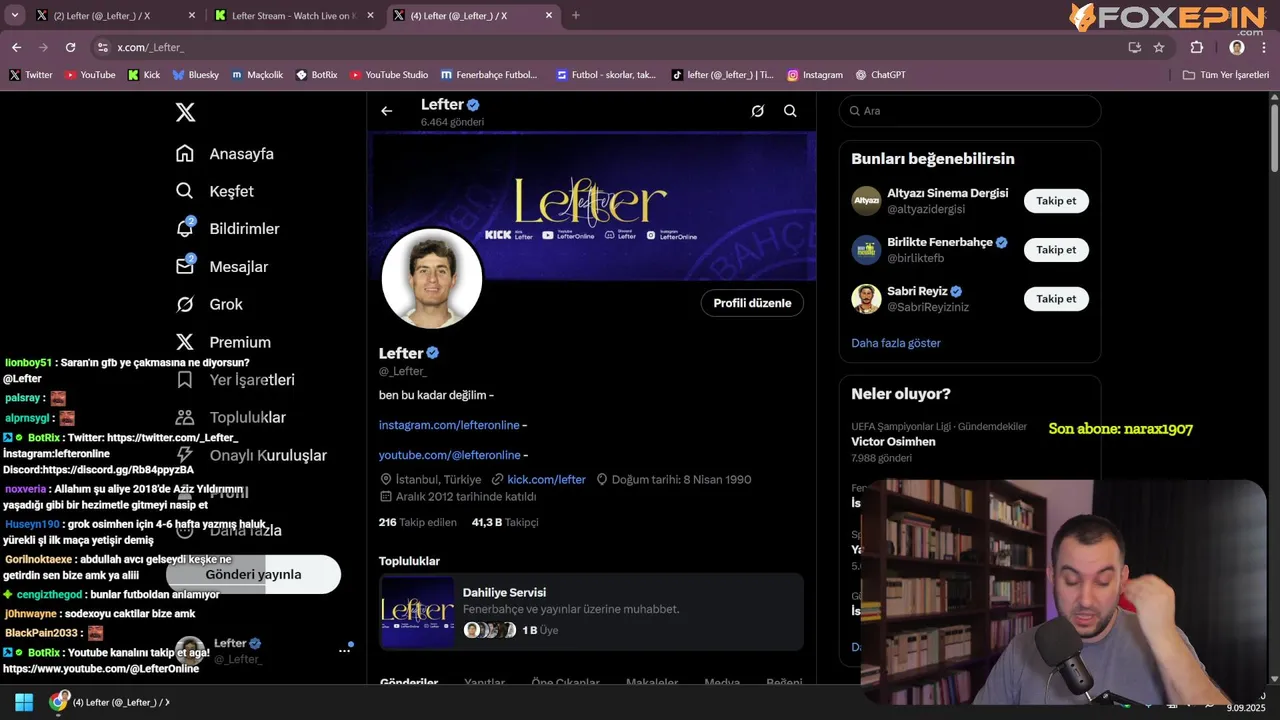The image size is (1280, 720).
Task: Open Premium X icon in sidebar
Action: pyautogui.click(x=185, y=342)
